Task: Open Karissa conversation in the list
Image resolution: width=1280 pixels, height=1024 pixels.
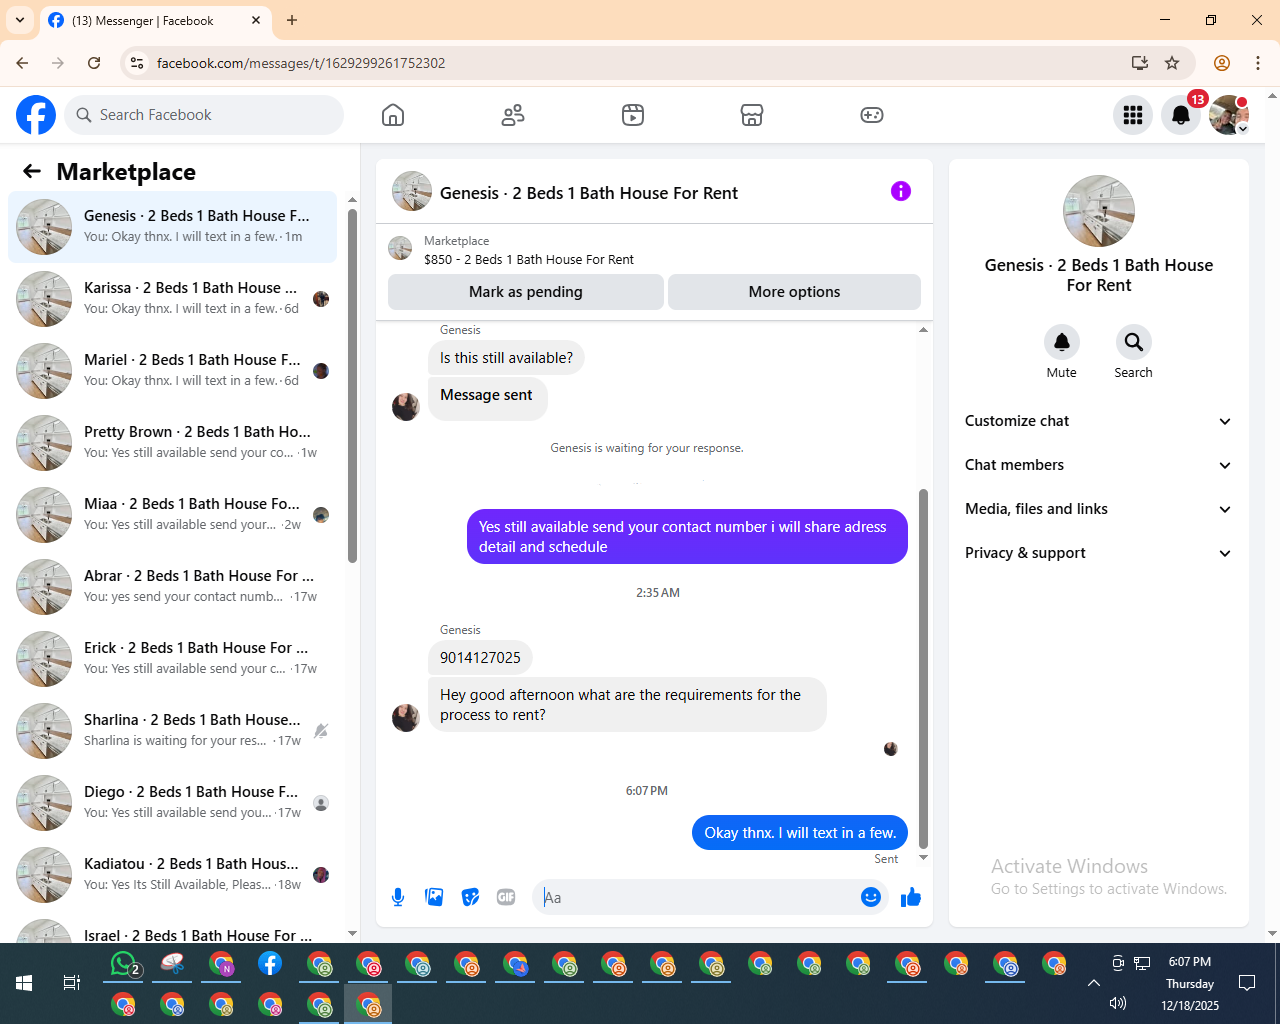Action: pos(173,299)
